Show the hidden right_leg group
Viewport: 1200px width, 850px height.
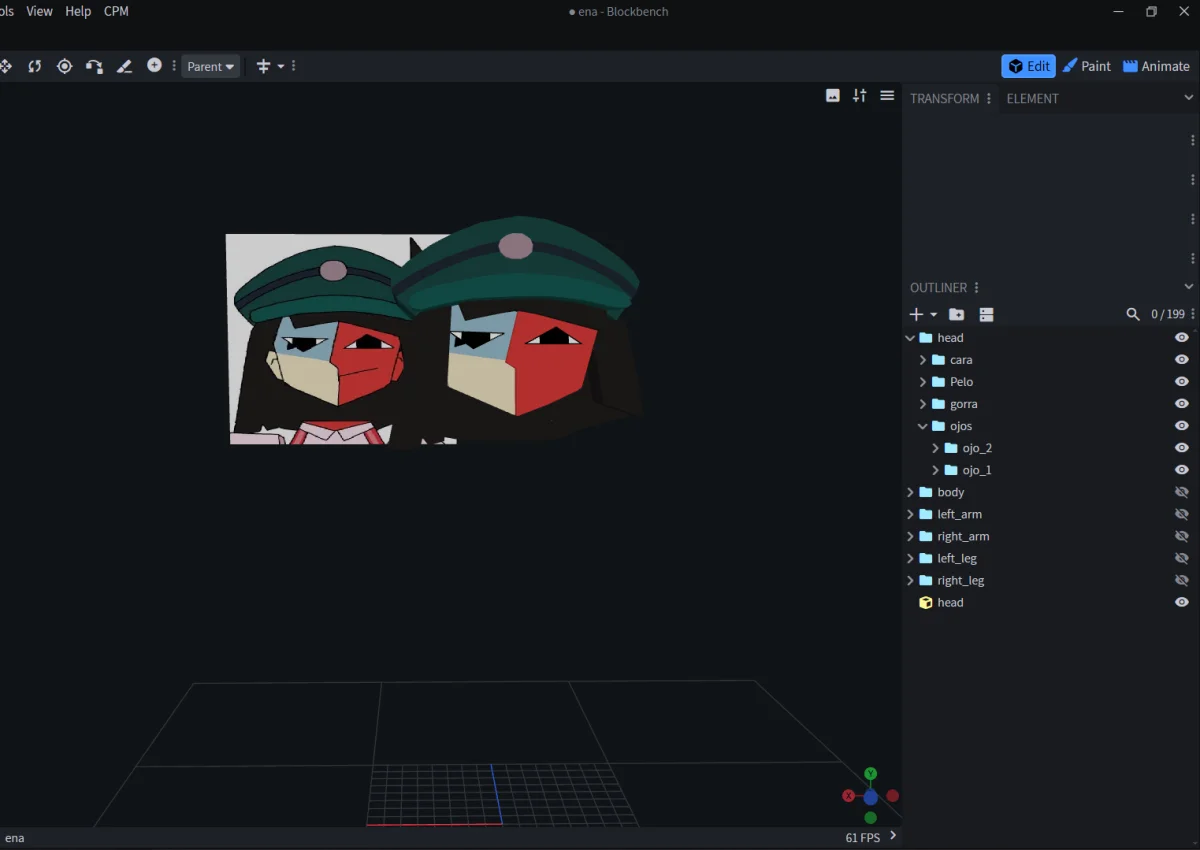point(1182,580)
